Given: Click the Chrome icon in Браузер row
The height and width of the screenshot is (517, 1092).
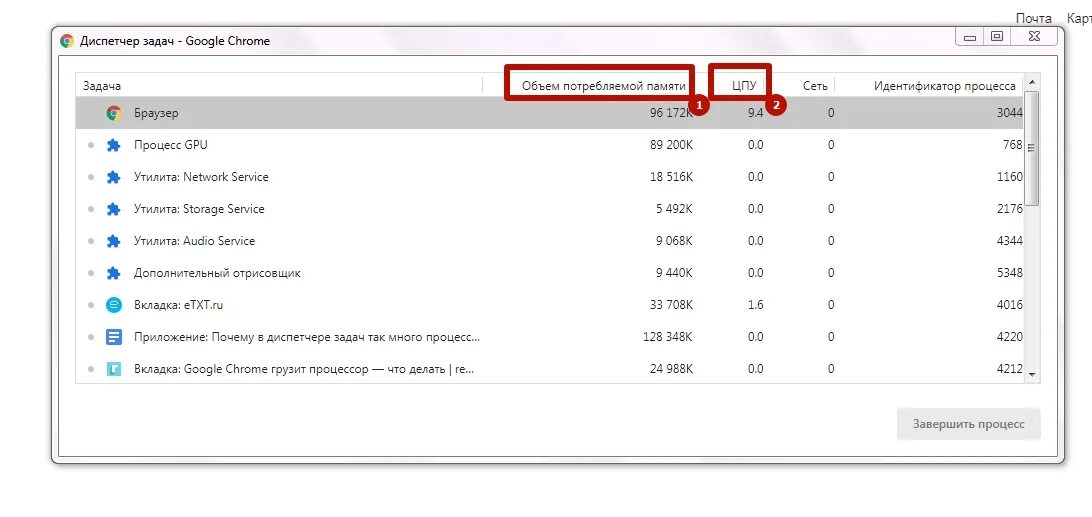Looking at the screenshot, I should pos(114,113).
